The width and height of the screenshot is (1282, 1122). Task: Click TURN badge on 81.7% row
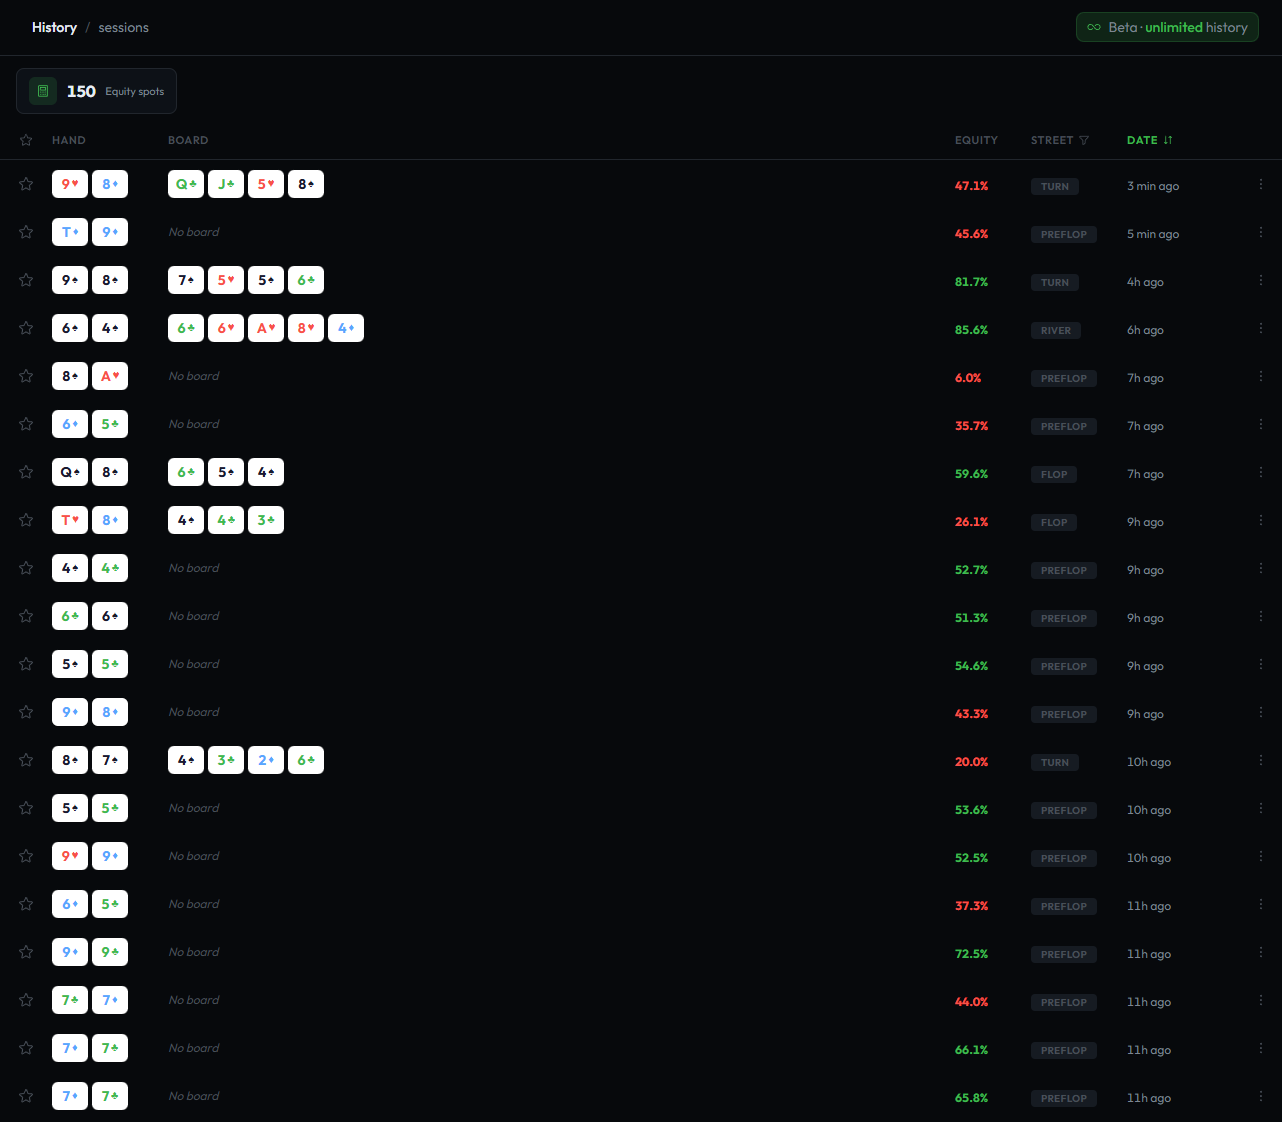click(x=1054, y=282)
